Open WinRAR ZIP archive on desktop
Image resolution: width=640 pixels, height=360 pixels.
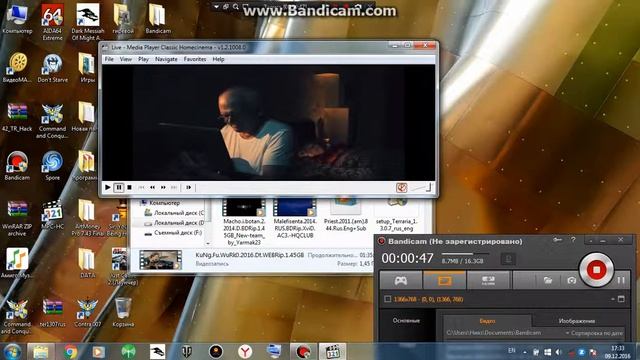tap(17, 218)
